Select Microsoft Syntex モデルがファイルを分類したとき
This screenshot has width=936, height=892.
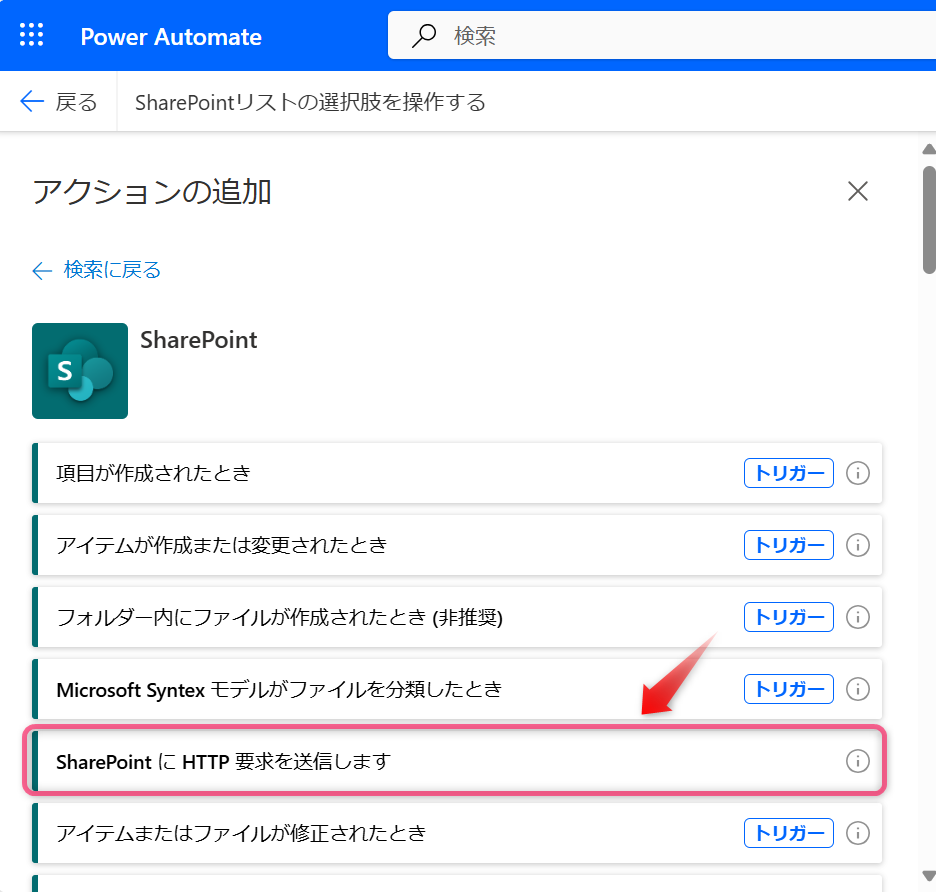pyautogui.click(x=457, y=689)
